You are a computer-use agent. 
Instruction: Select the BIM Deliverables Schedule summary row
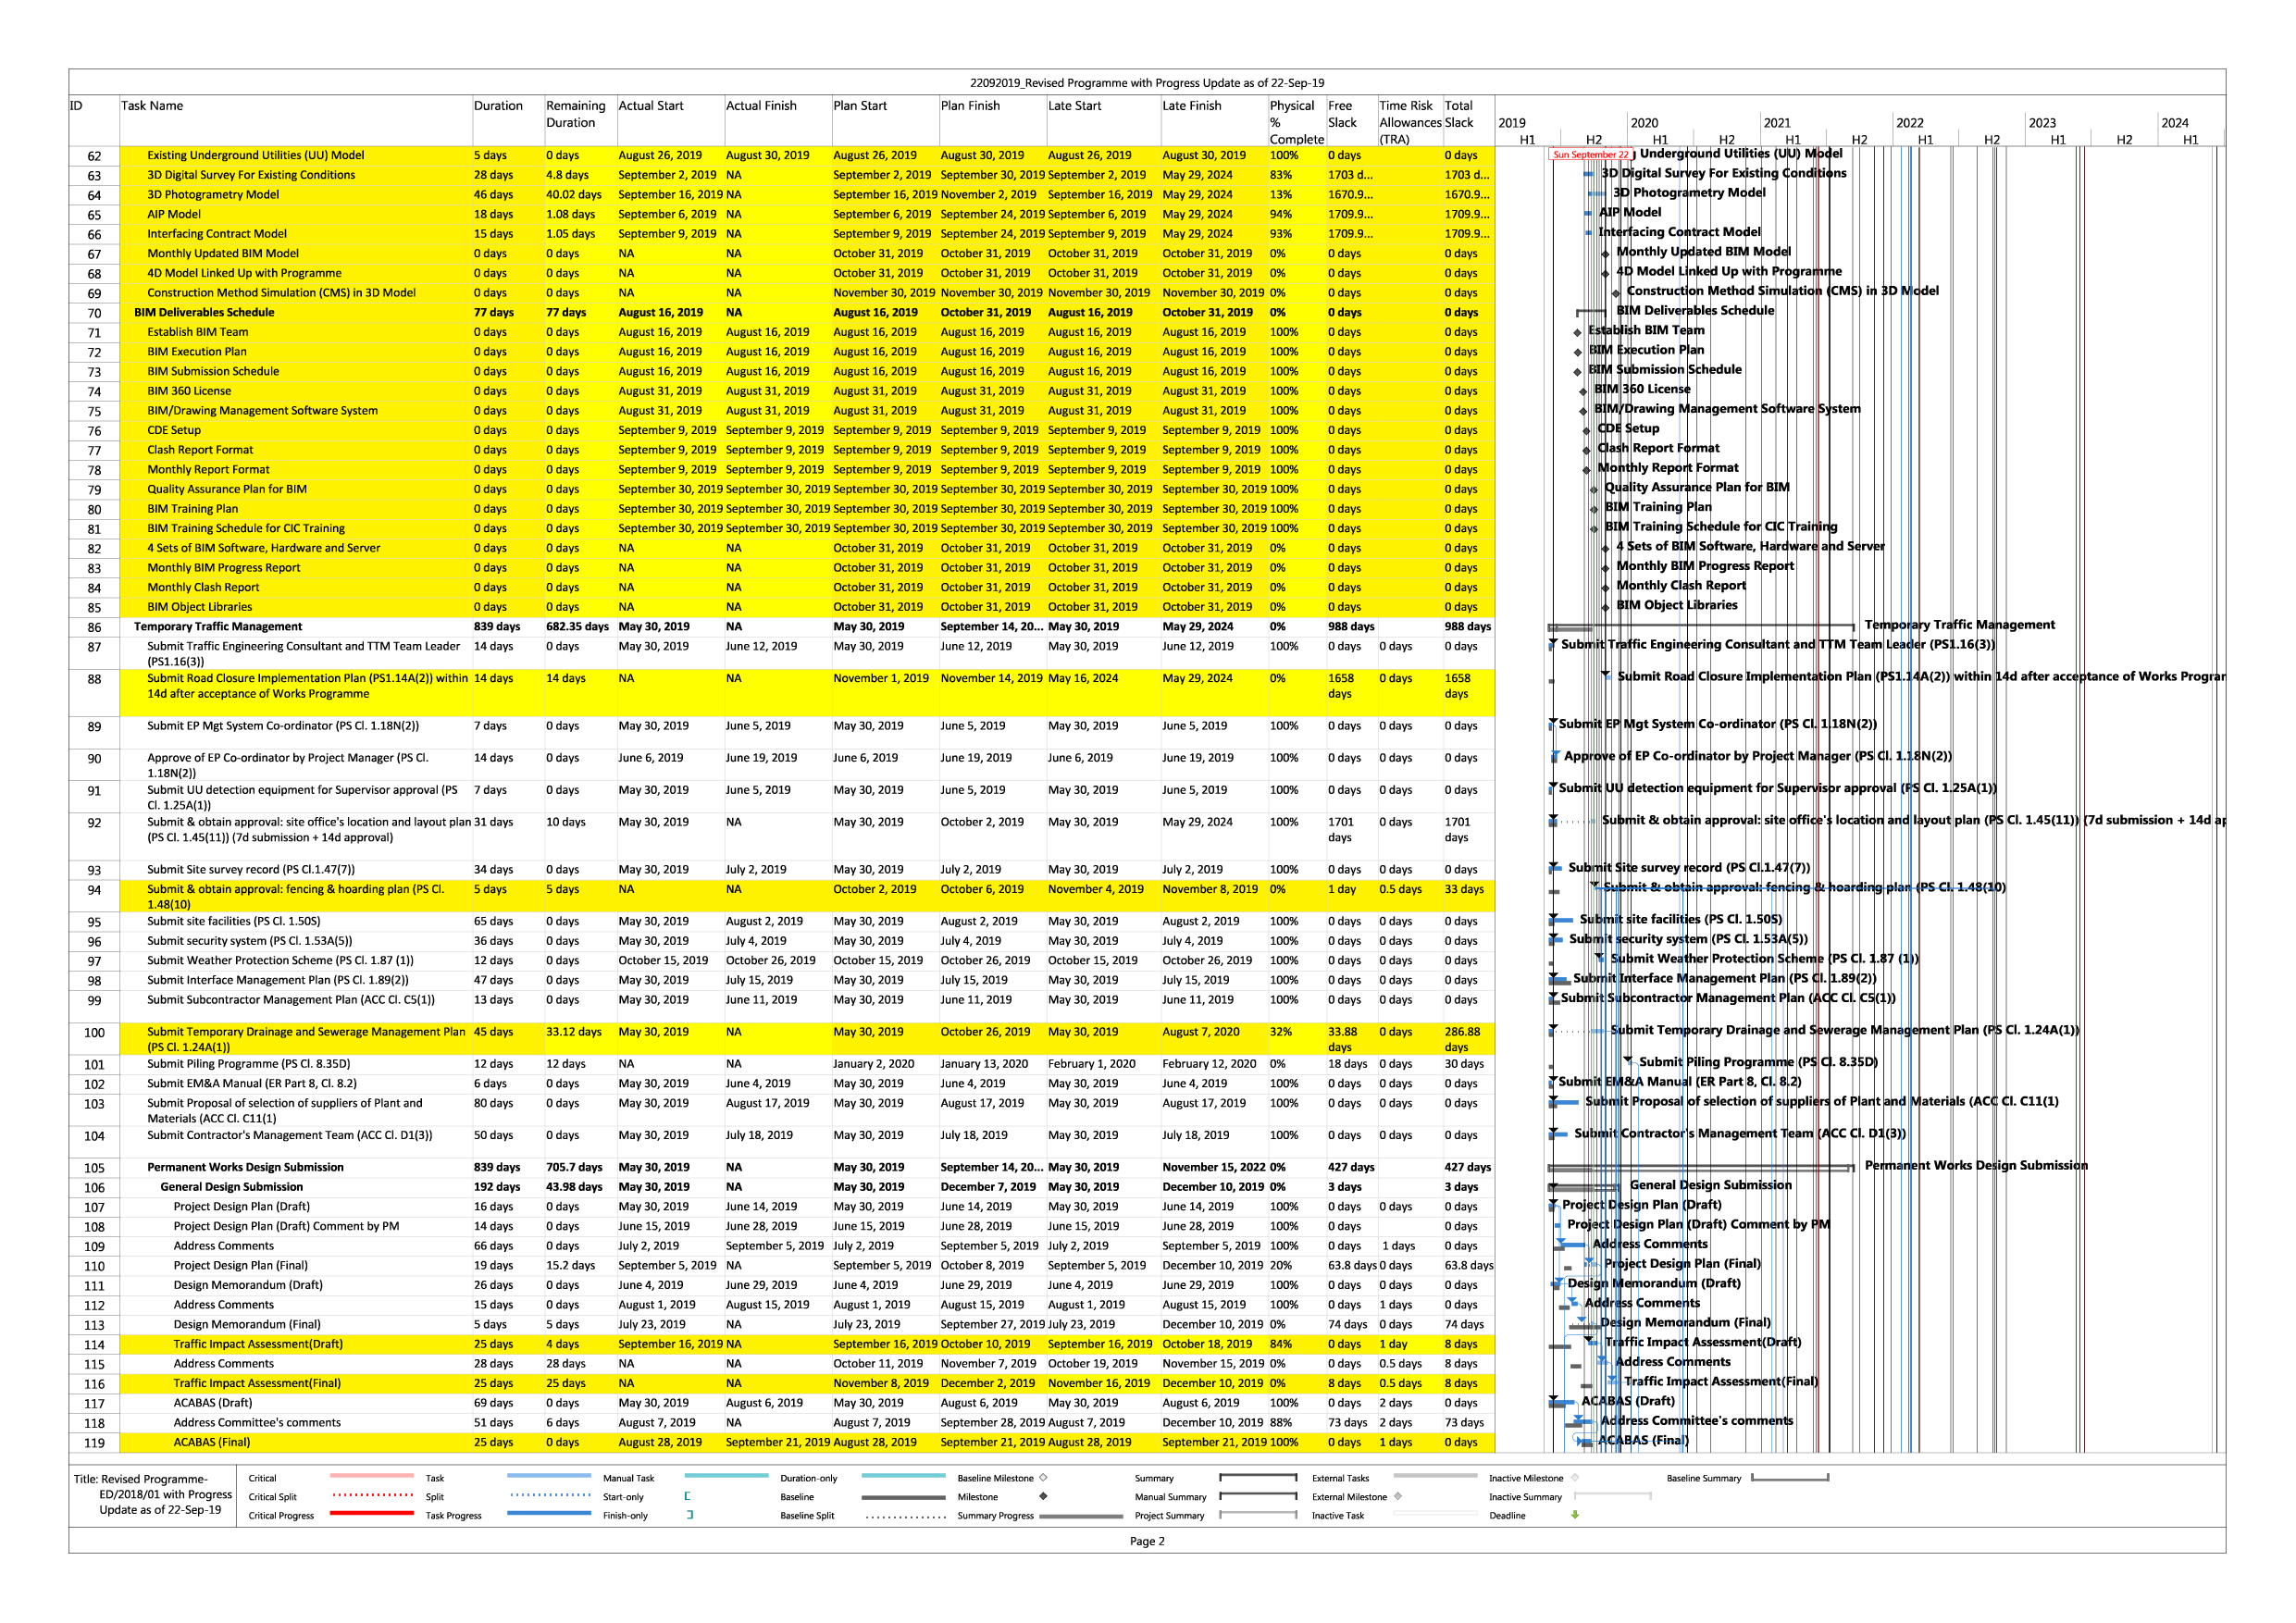click(x=204, y=313)
